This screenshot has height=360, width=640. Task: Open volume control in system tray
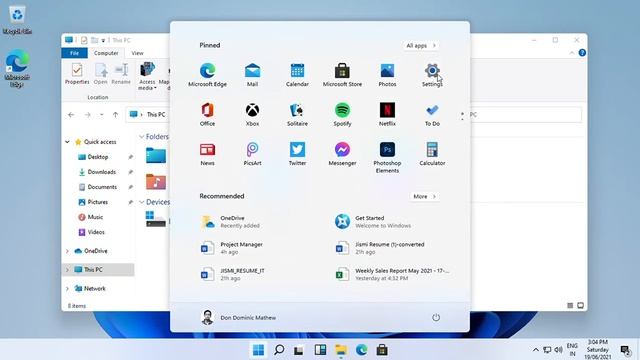click(558, 350)
